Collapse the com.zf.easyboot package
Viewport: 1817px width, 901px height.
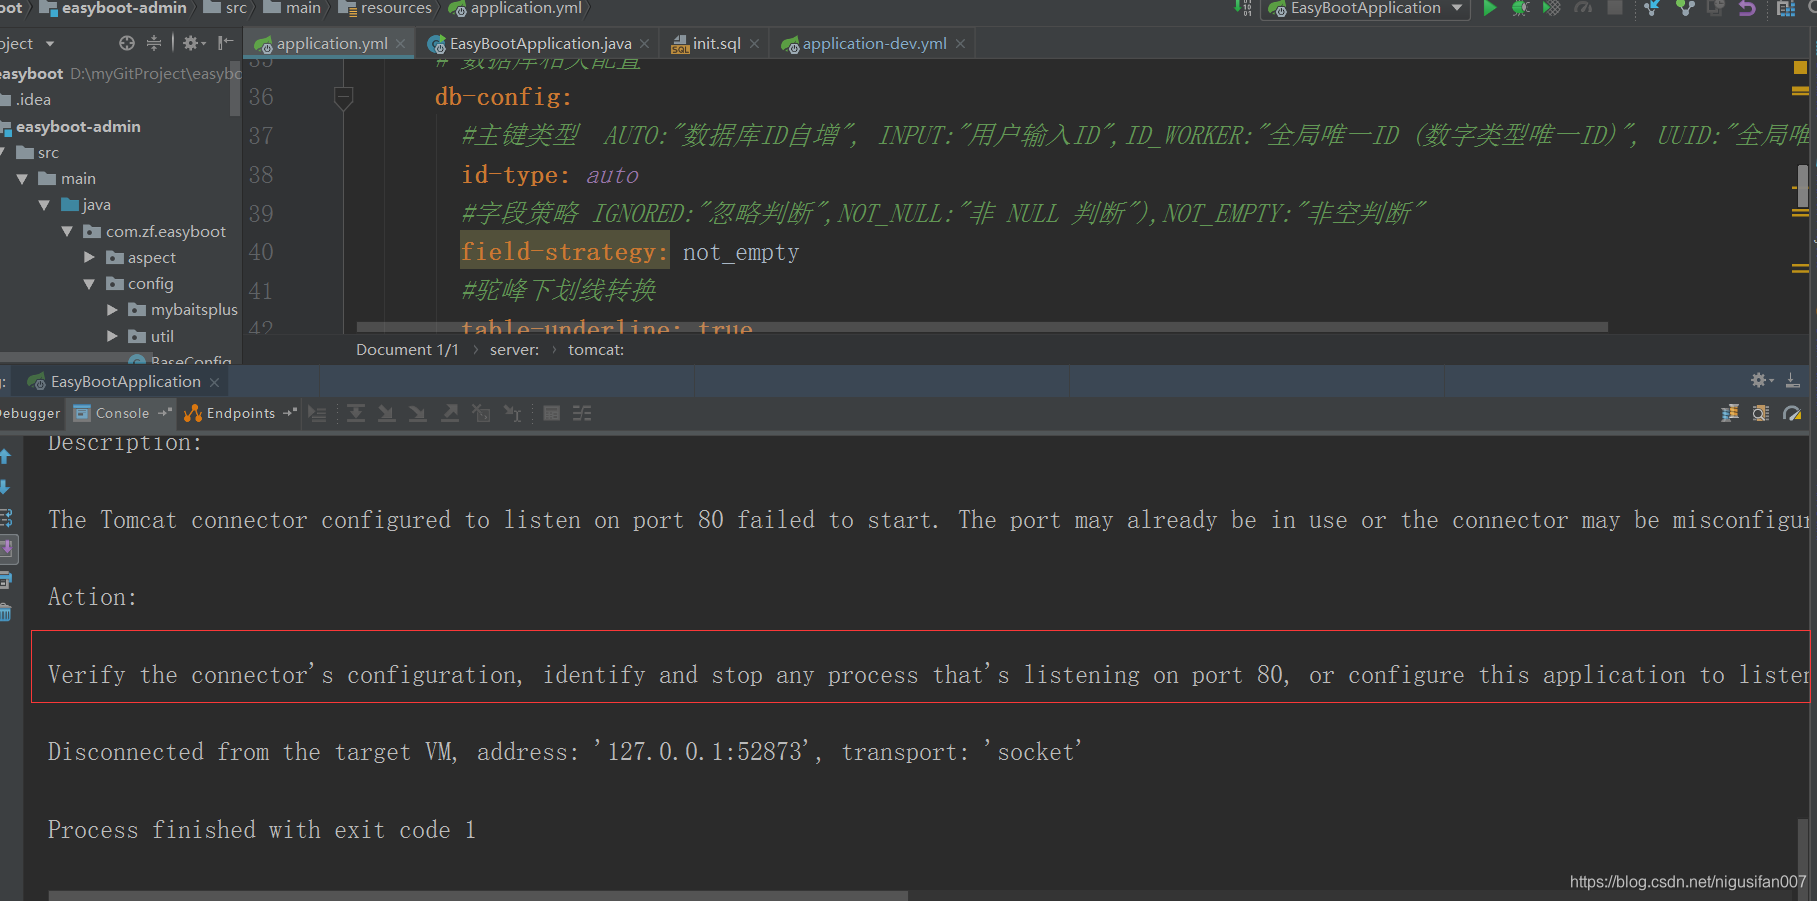[67, 232]
